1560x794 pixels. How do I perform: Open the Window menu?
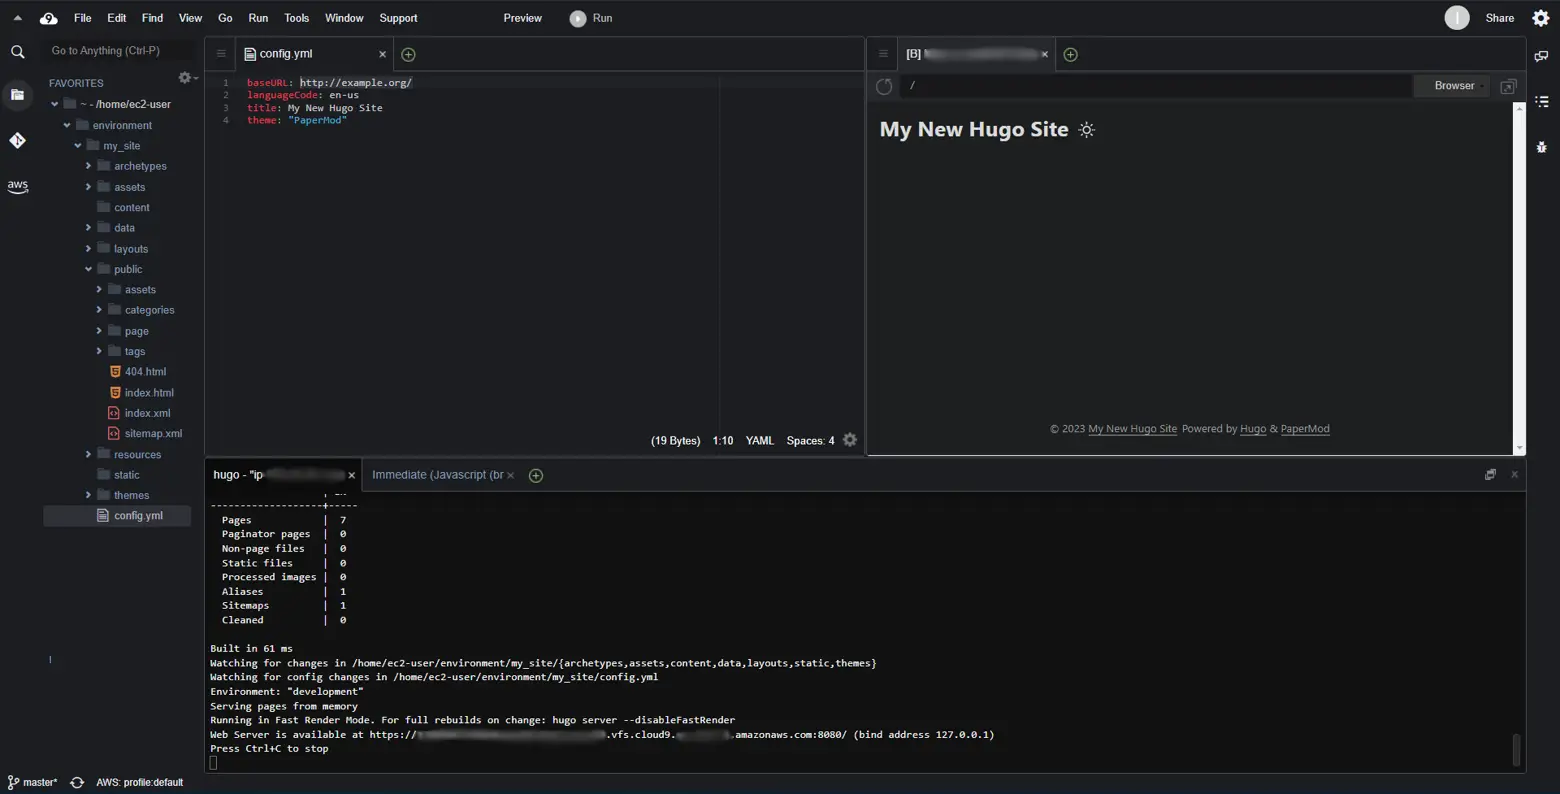[x=344, y=18]
